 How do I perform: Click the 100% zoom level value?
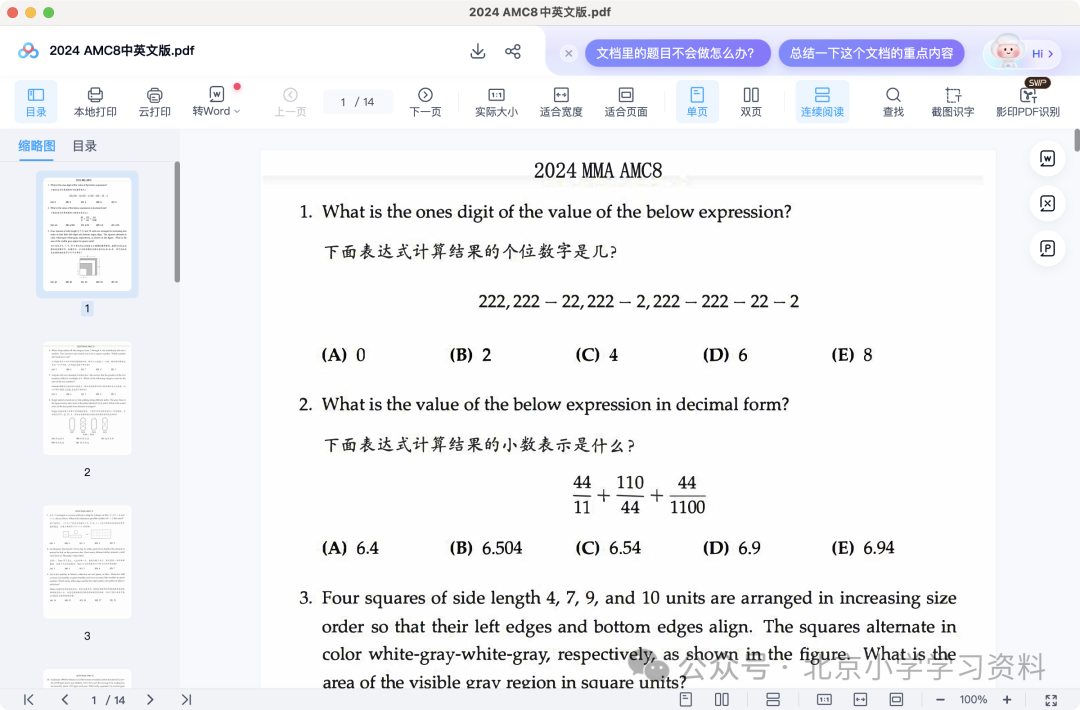(x=973, y=700)
